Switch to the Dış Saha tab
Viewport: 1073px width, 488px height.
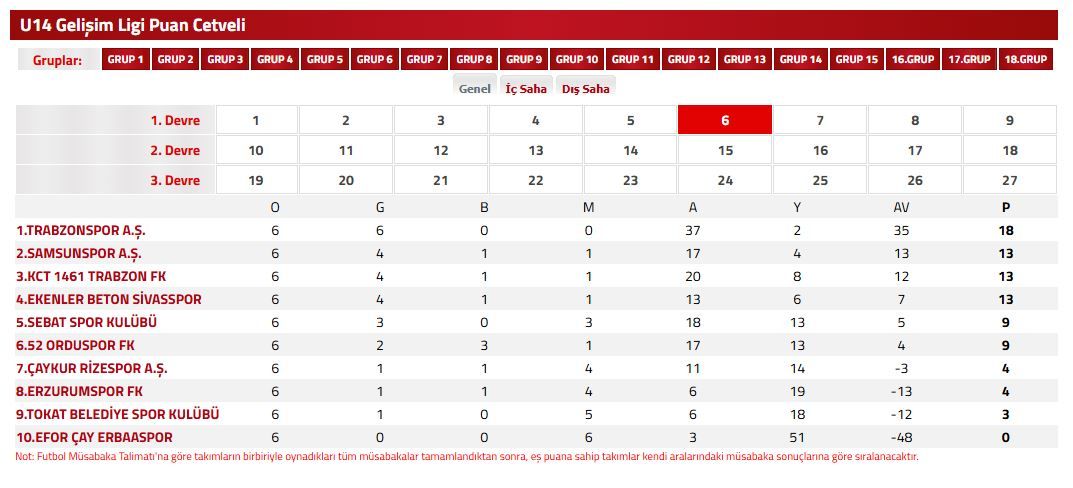tap(586, 89)
